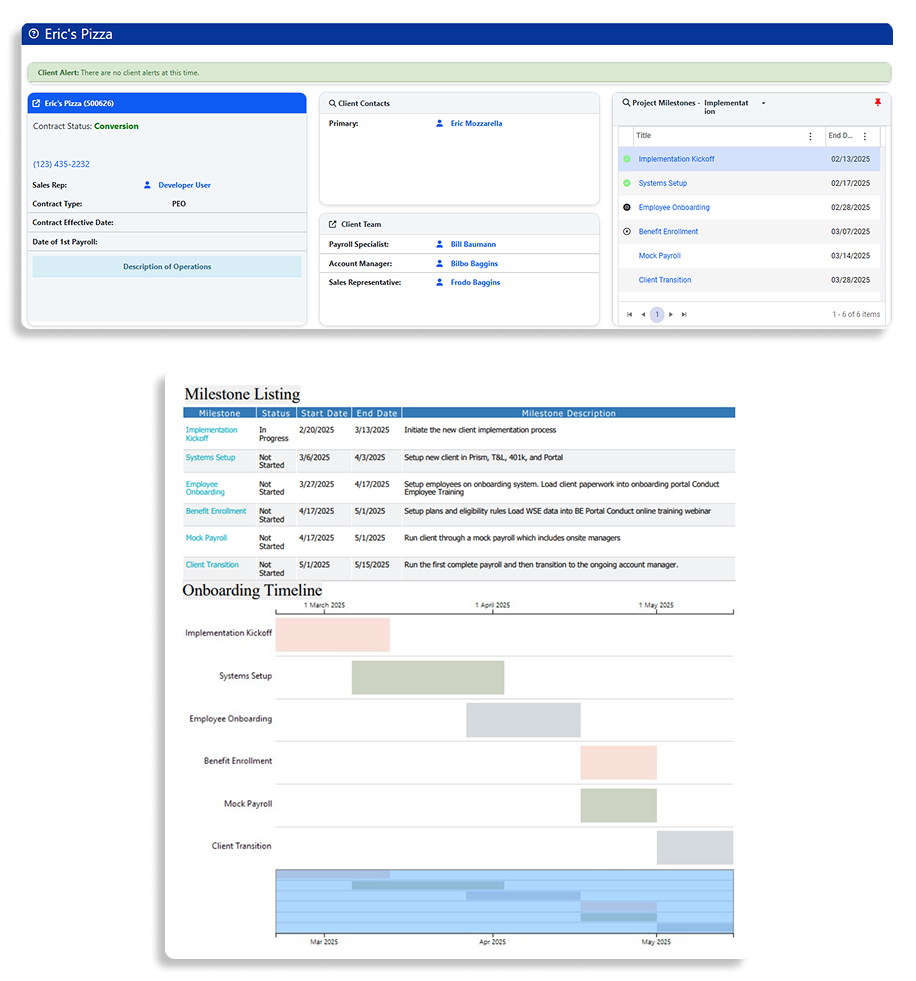Image resolution: width=916 pixels, height=981 pixels.
Task: Unpin the Project Milestones panel
Action: pyautogui.click(x=878, y=103)
